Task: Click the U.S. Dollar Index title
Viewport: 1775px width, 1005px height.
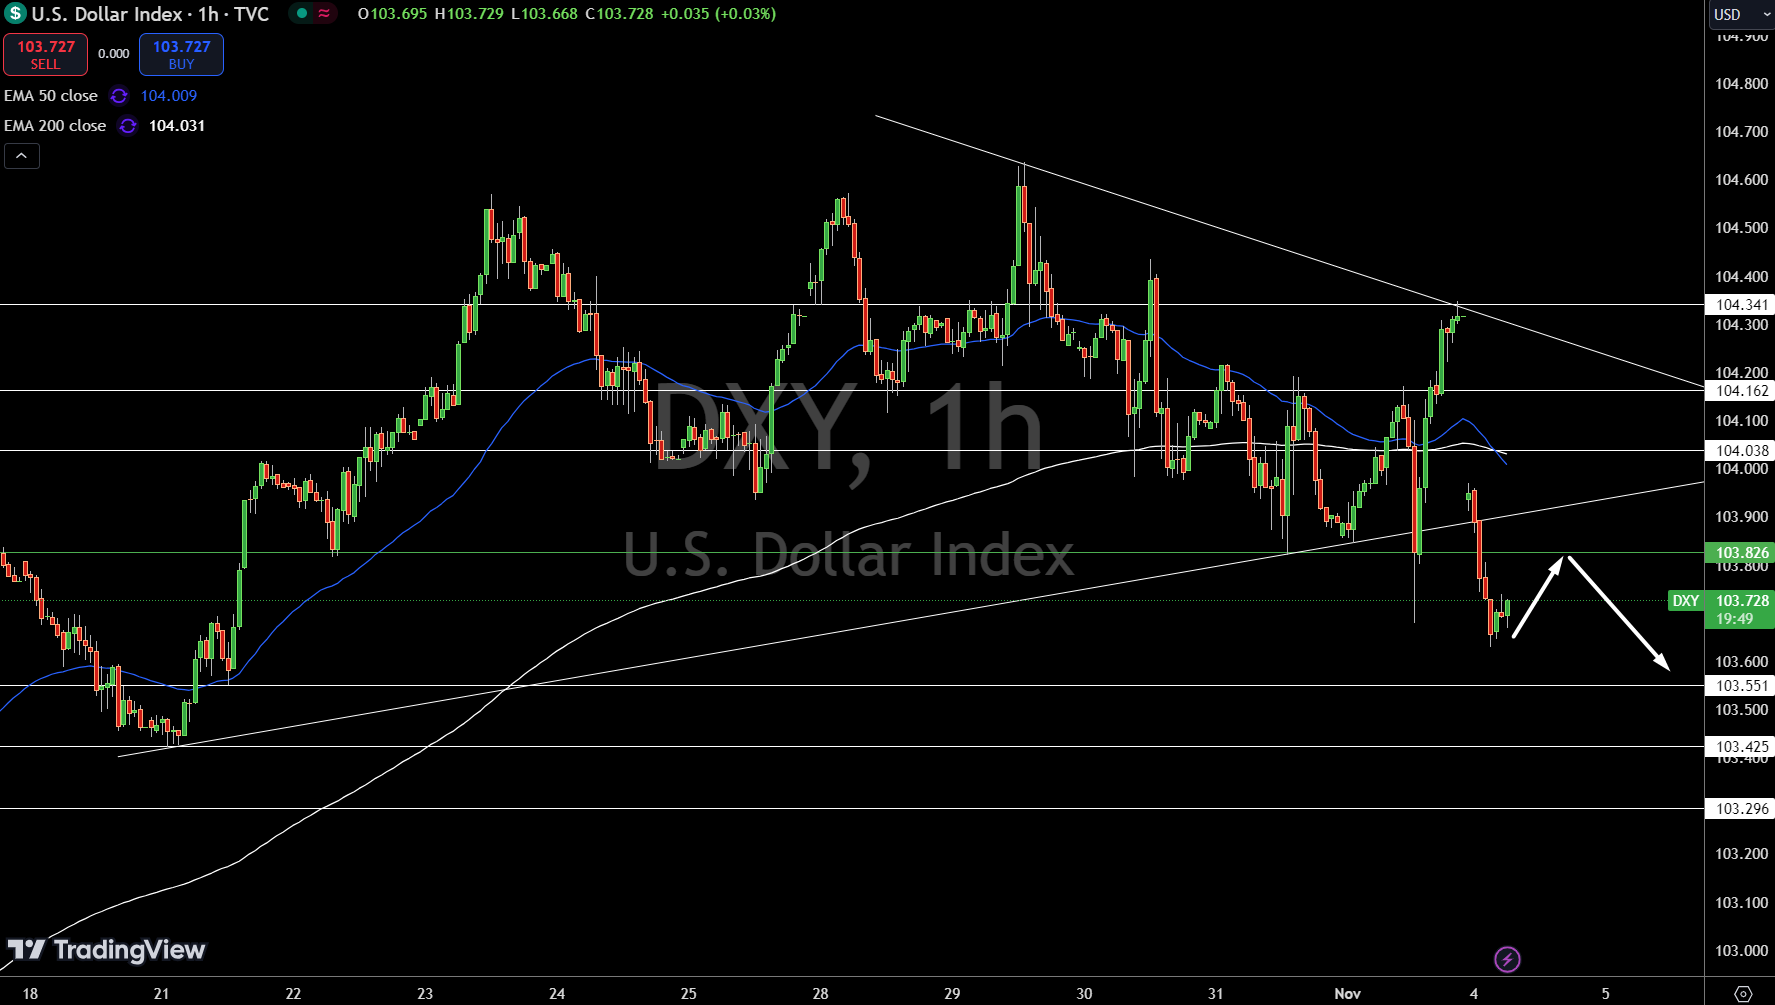Action: pyautogui.click(x=107, y=14)
